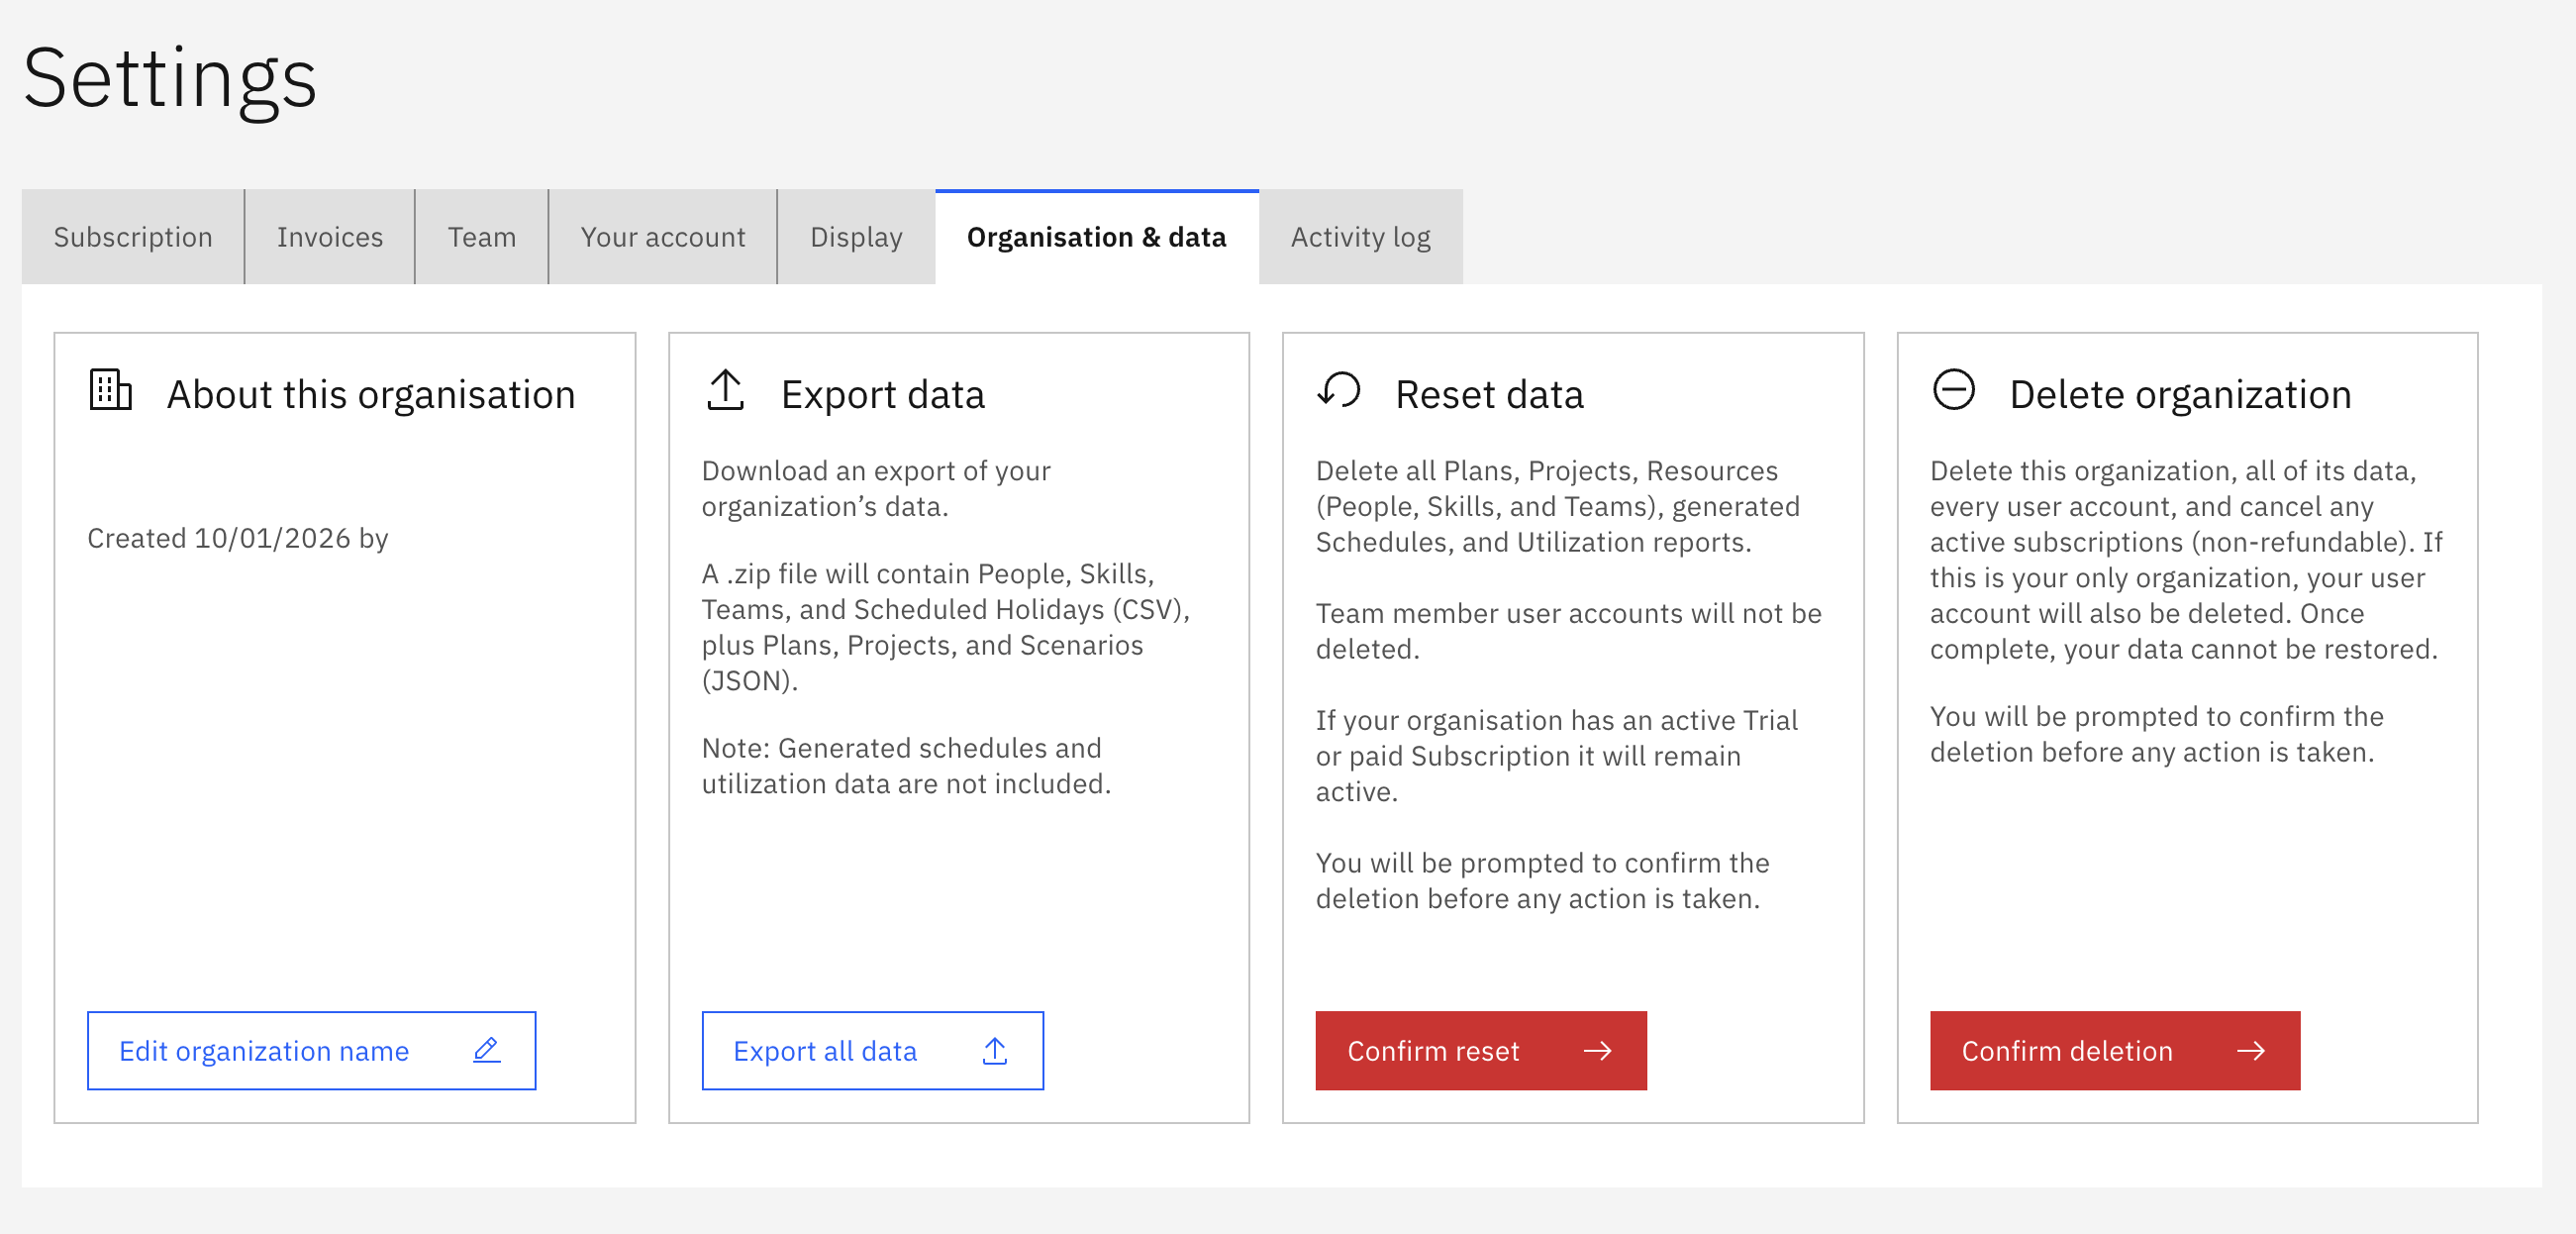
Task: Go to the Your account tab
Action: point(663,237)
